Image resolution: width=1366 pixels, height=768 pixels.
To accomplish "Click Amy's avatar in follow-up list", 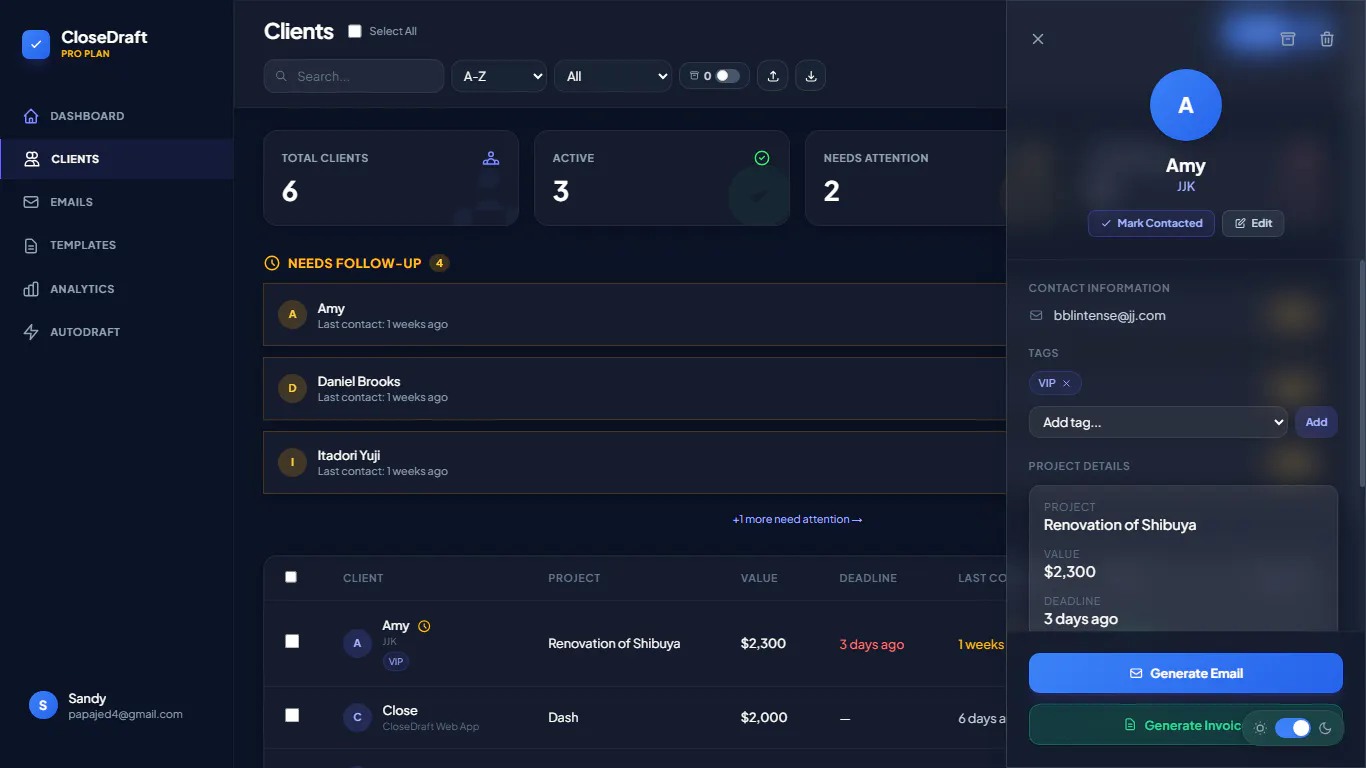I will (x=292, y=315).
